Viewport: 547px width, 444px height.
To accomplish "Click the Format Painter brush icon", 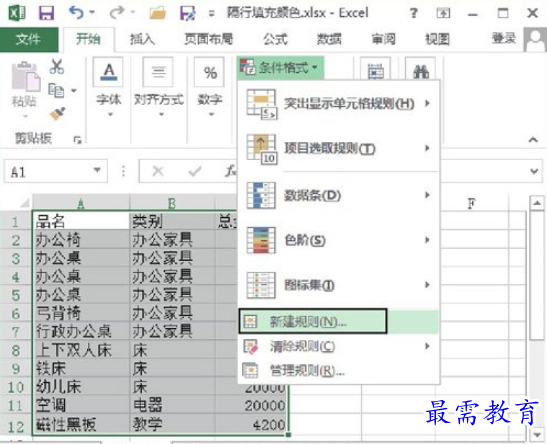I will click(57, 114).
